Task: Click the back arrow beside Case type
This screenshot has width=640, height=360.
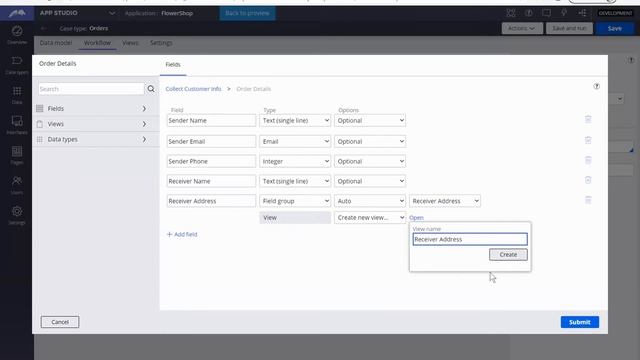Action: (44, 28)
